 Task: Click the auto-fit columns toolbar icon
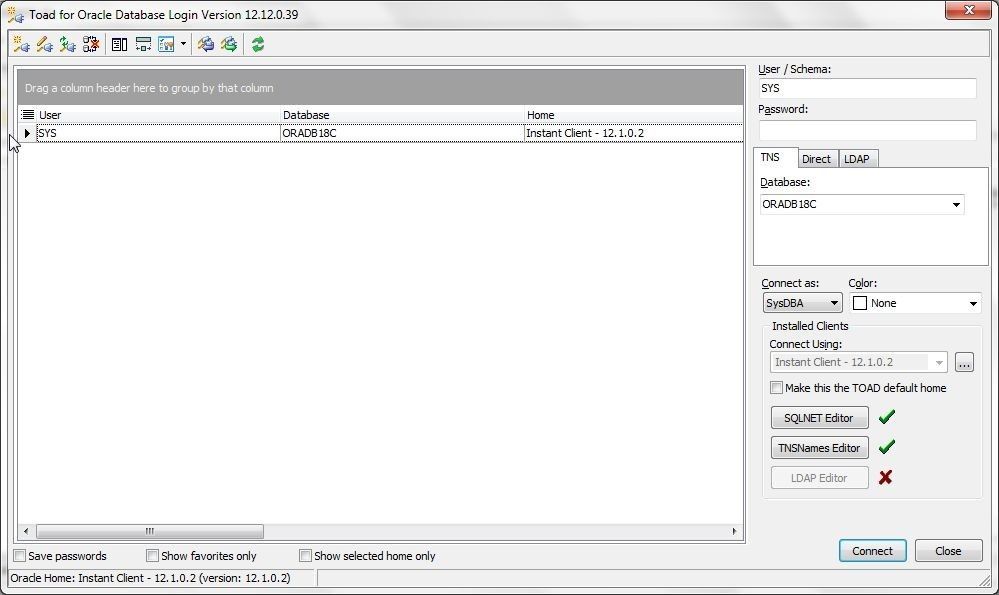pyautogui.click(x=143, y=44)
